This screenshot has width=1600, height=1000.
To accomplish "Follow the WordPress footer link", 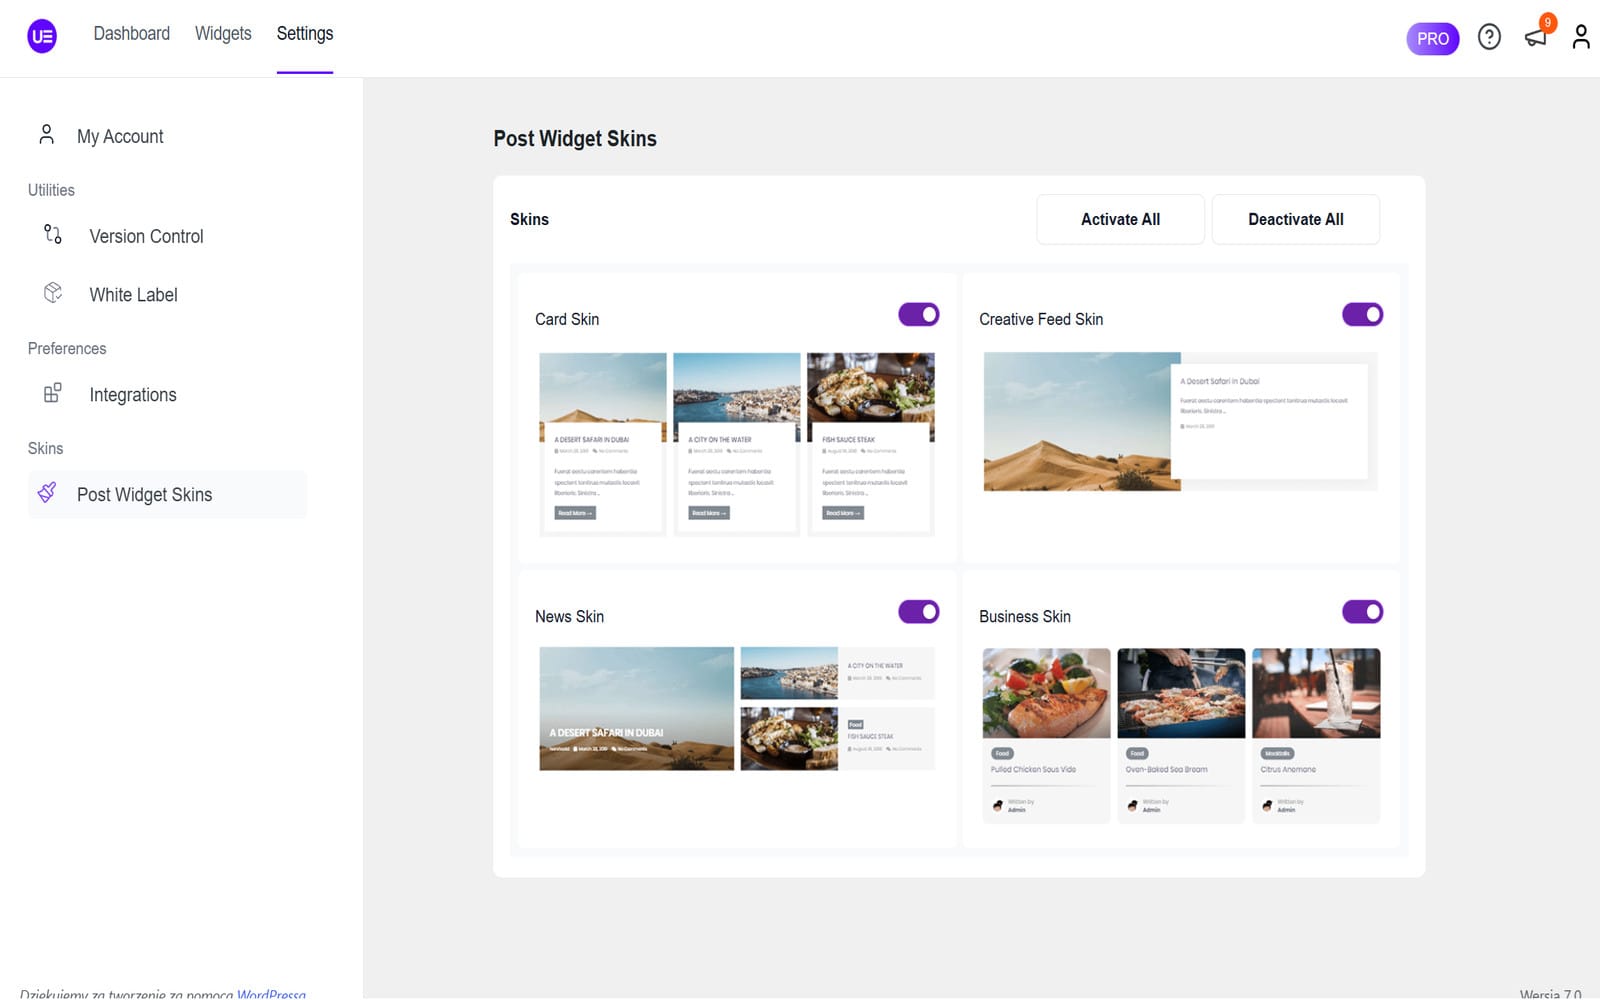I will click(x=271, y=994).
